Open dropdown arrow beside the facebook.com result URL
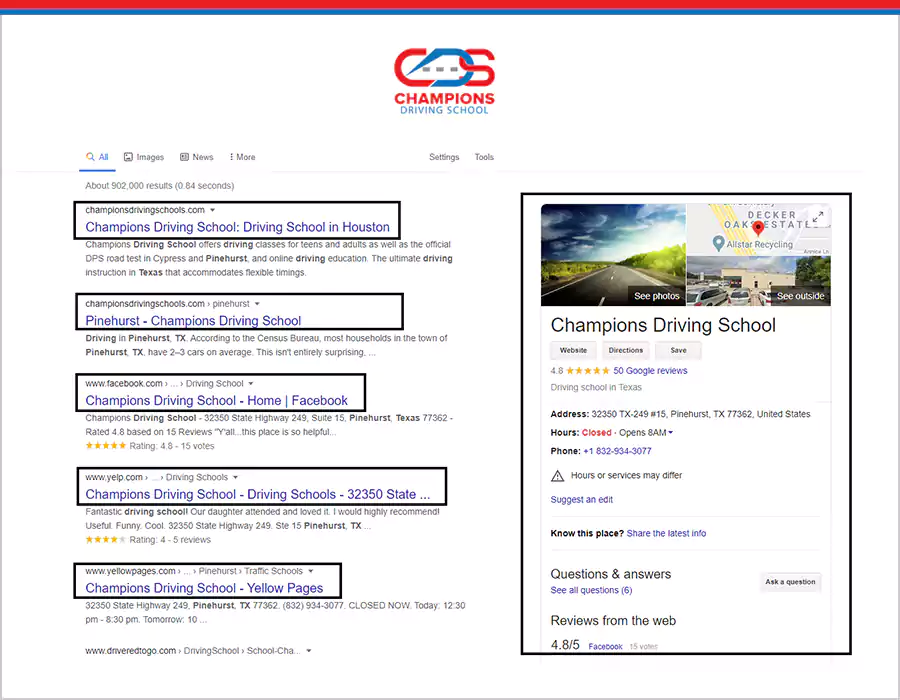Image resolution: width=900 pixels, height=700 pixels. tap(251, 384)
